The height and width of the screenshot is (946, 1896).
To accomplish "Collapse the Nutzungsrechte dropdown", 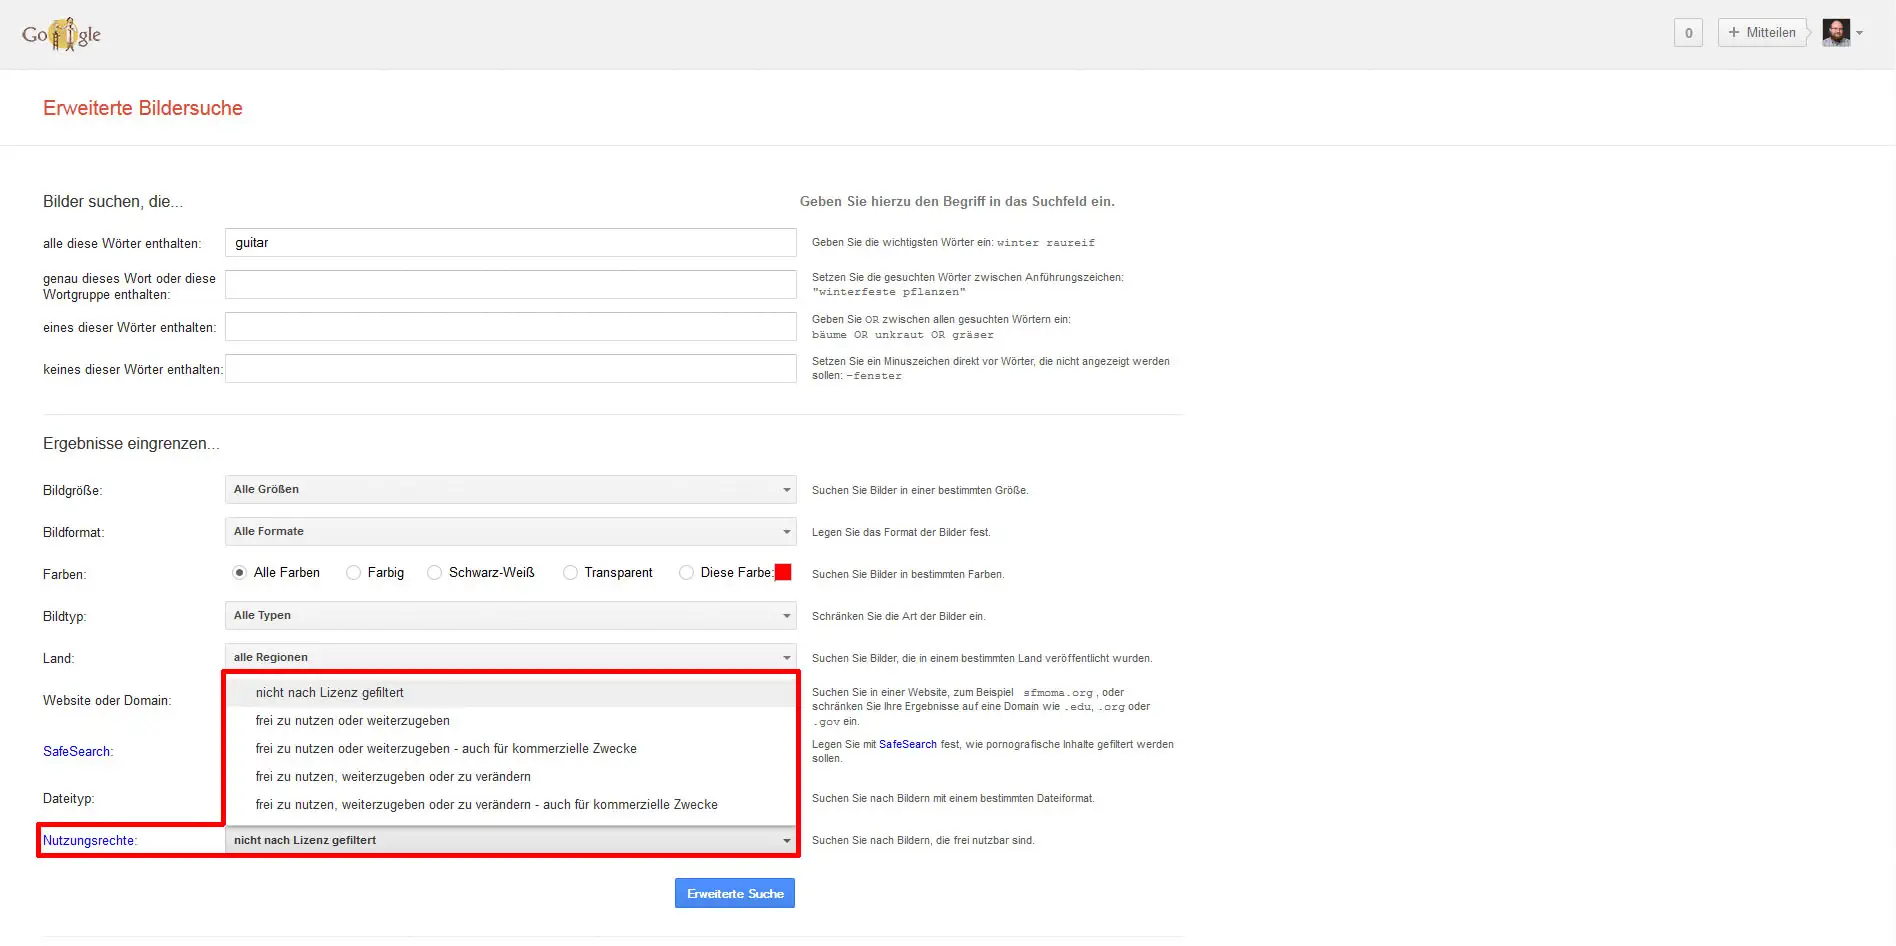I will click(786, 839).
